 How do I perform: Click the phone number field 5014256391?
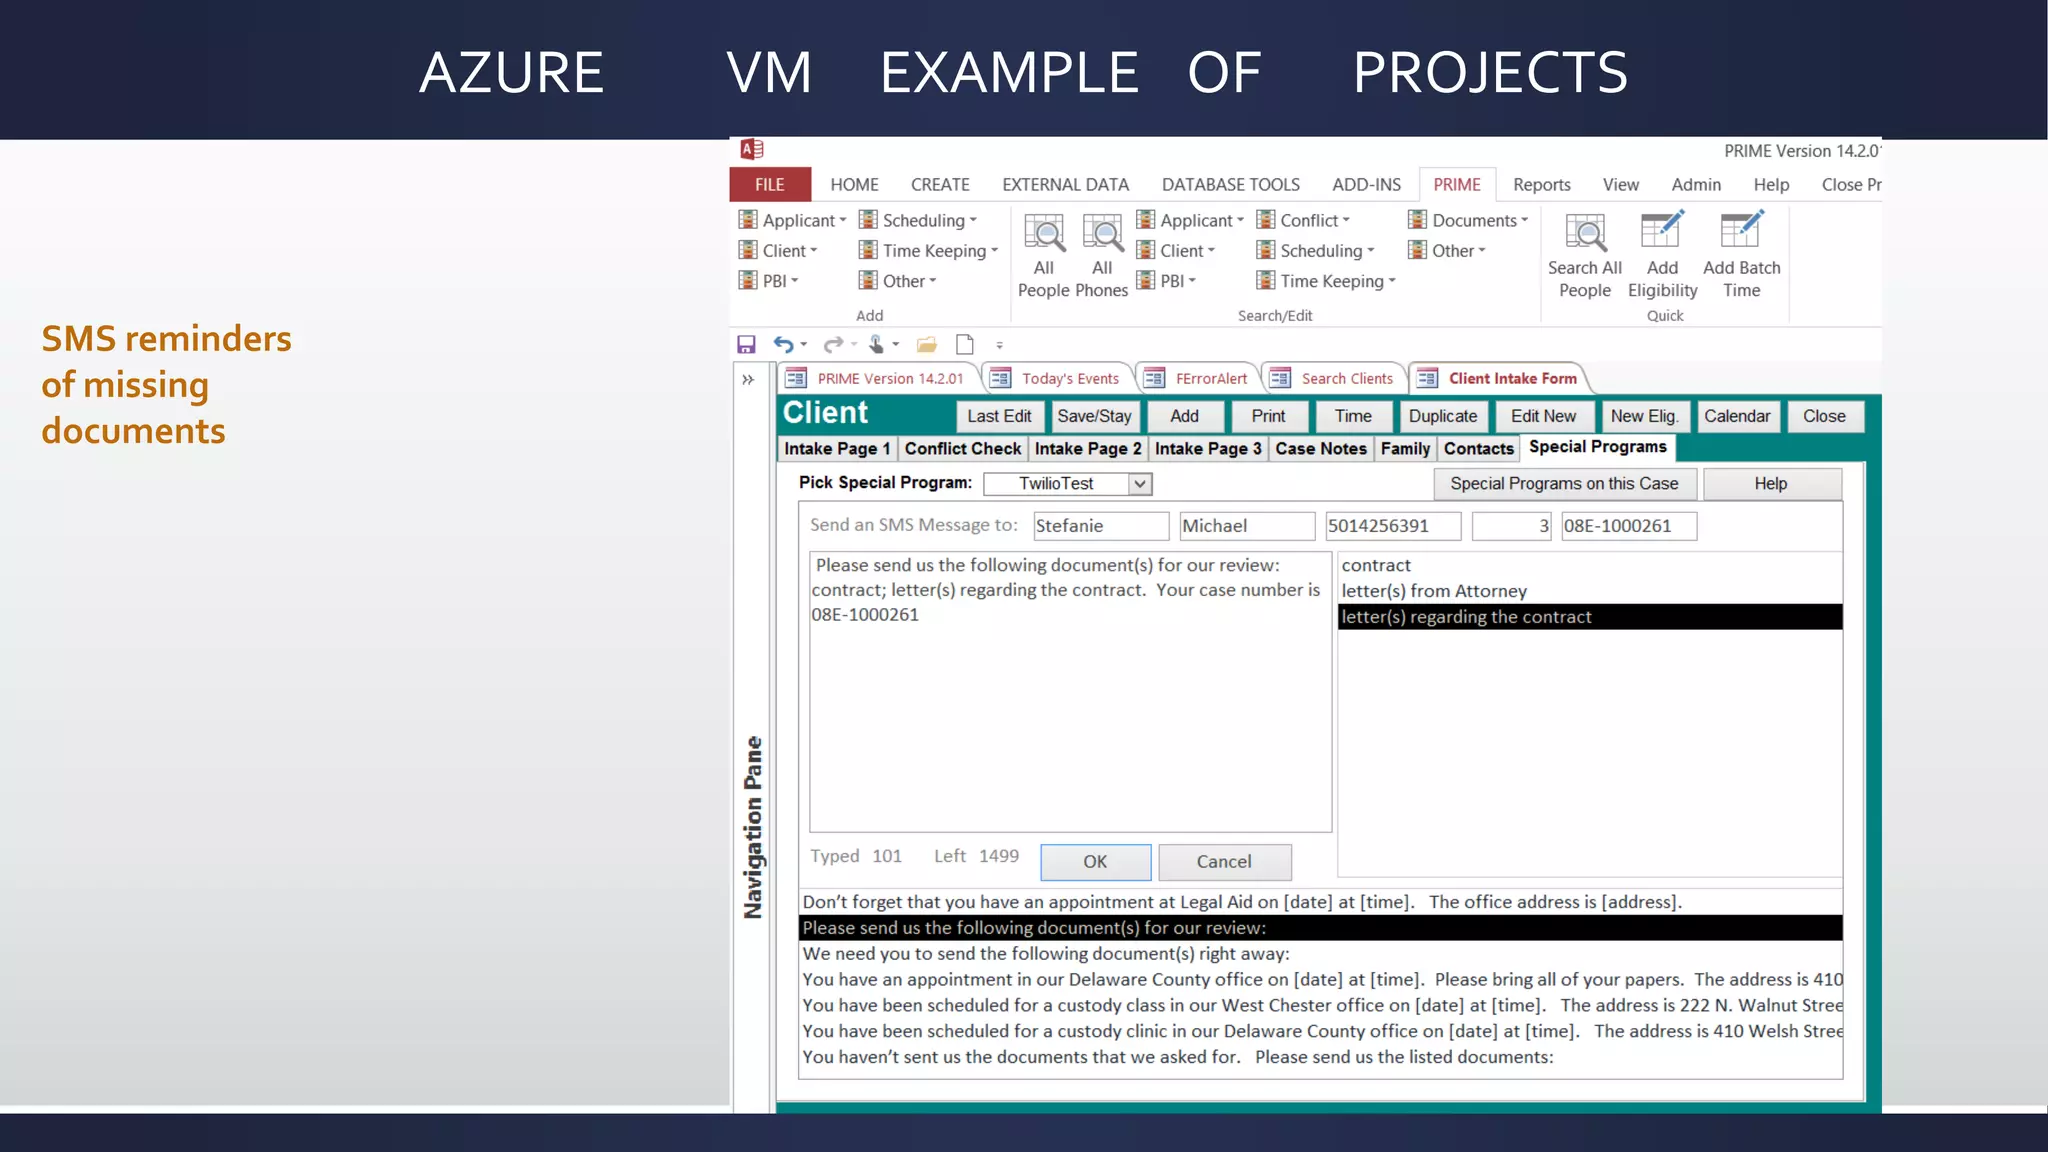[x=1392, y=526]
